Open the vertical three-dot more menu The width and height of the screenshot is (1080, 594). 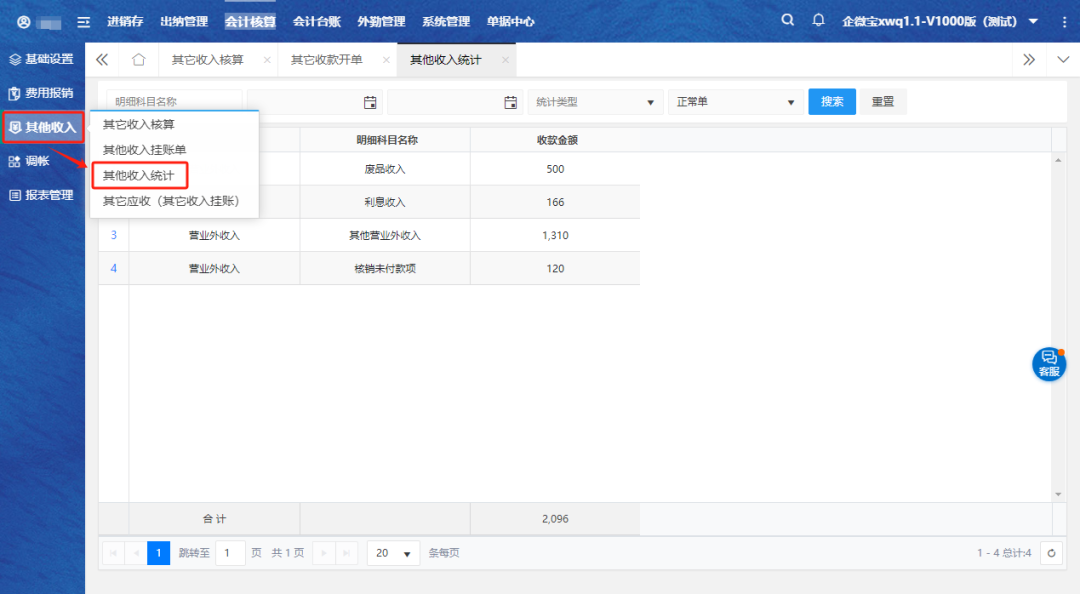(1065, 21)
